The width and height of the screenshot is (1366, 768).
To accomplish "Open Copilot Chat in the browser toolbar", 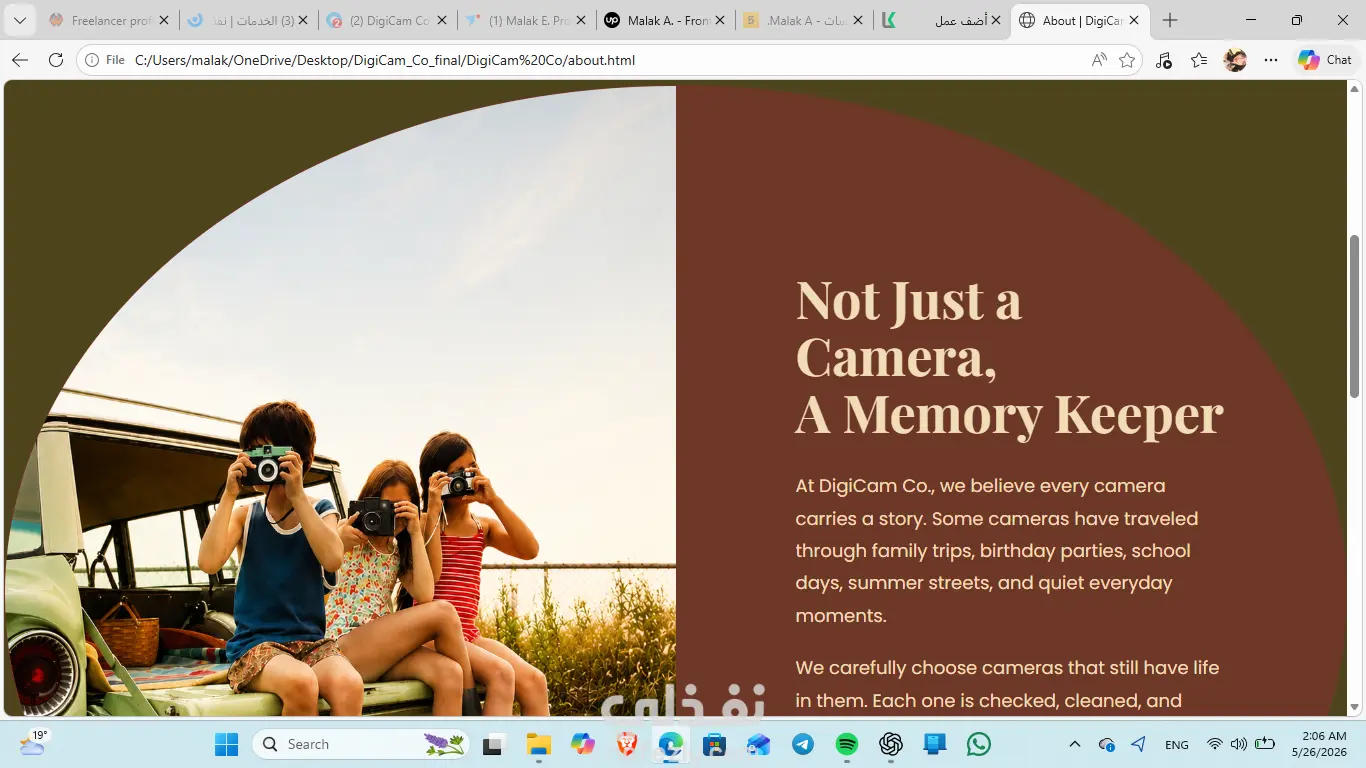I will coord(1325,60).
